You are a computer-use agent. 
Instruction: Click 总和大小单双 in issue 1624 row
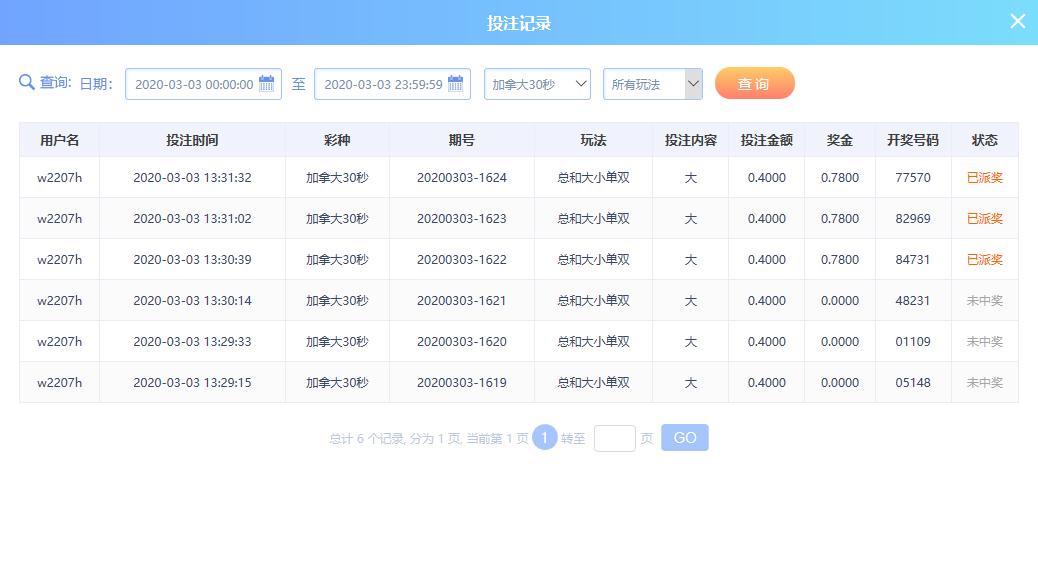pos(593,177)
